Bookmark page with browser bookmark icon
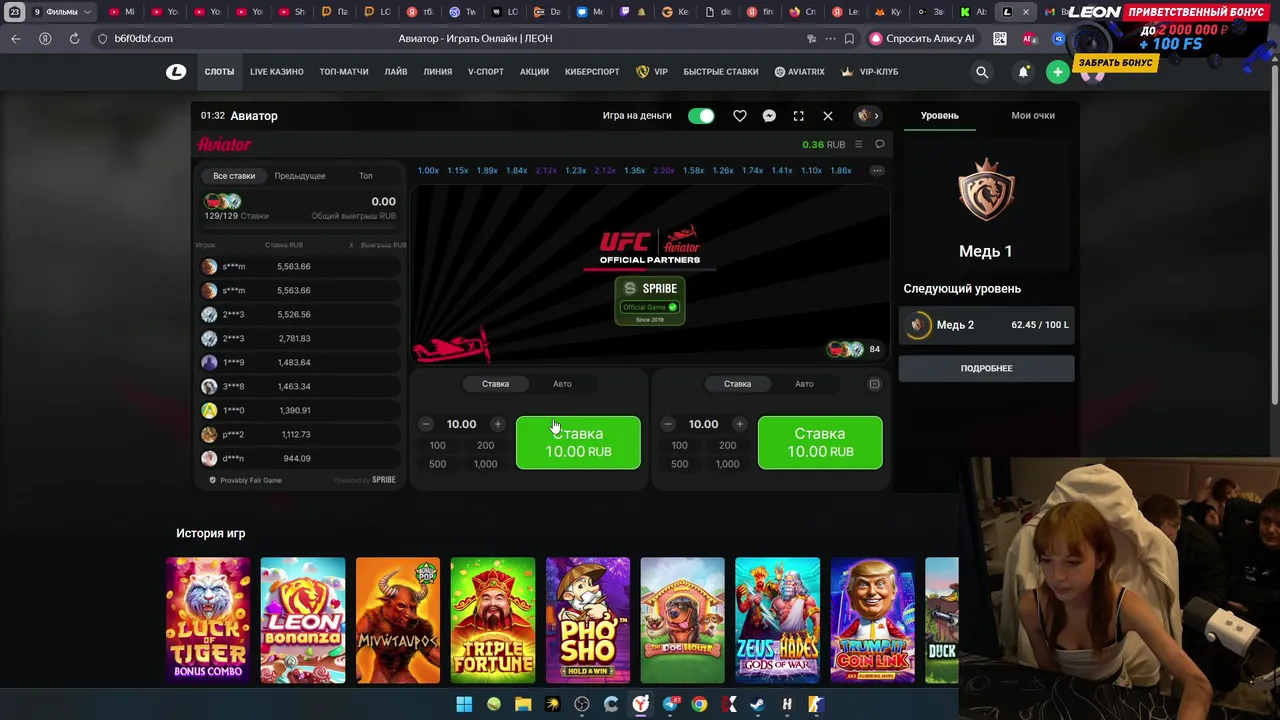The width and height of the screenshot is (1280, 720). 849,39
